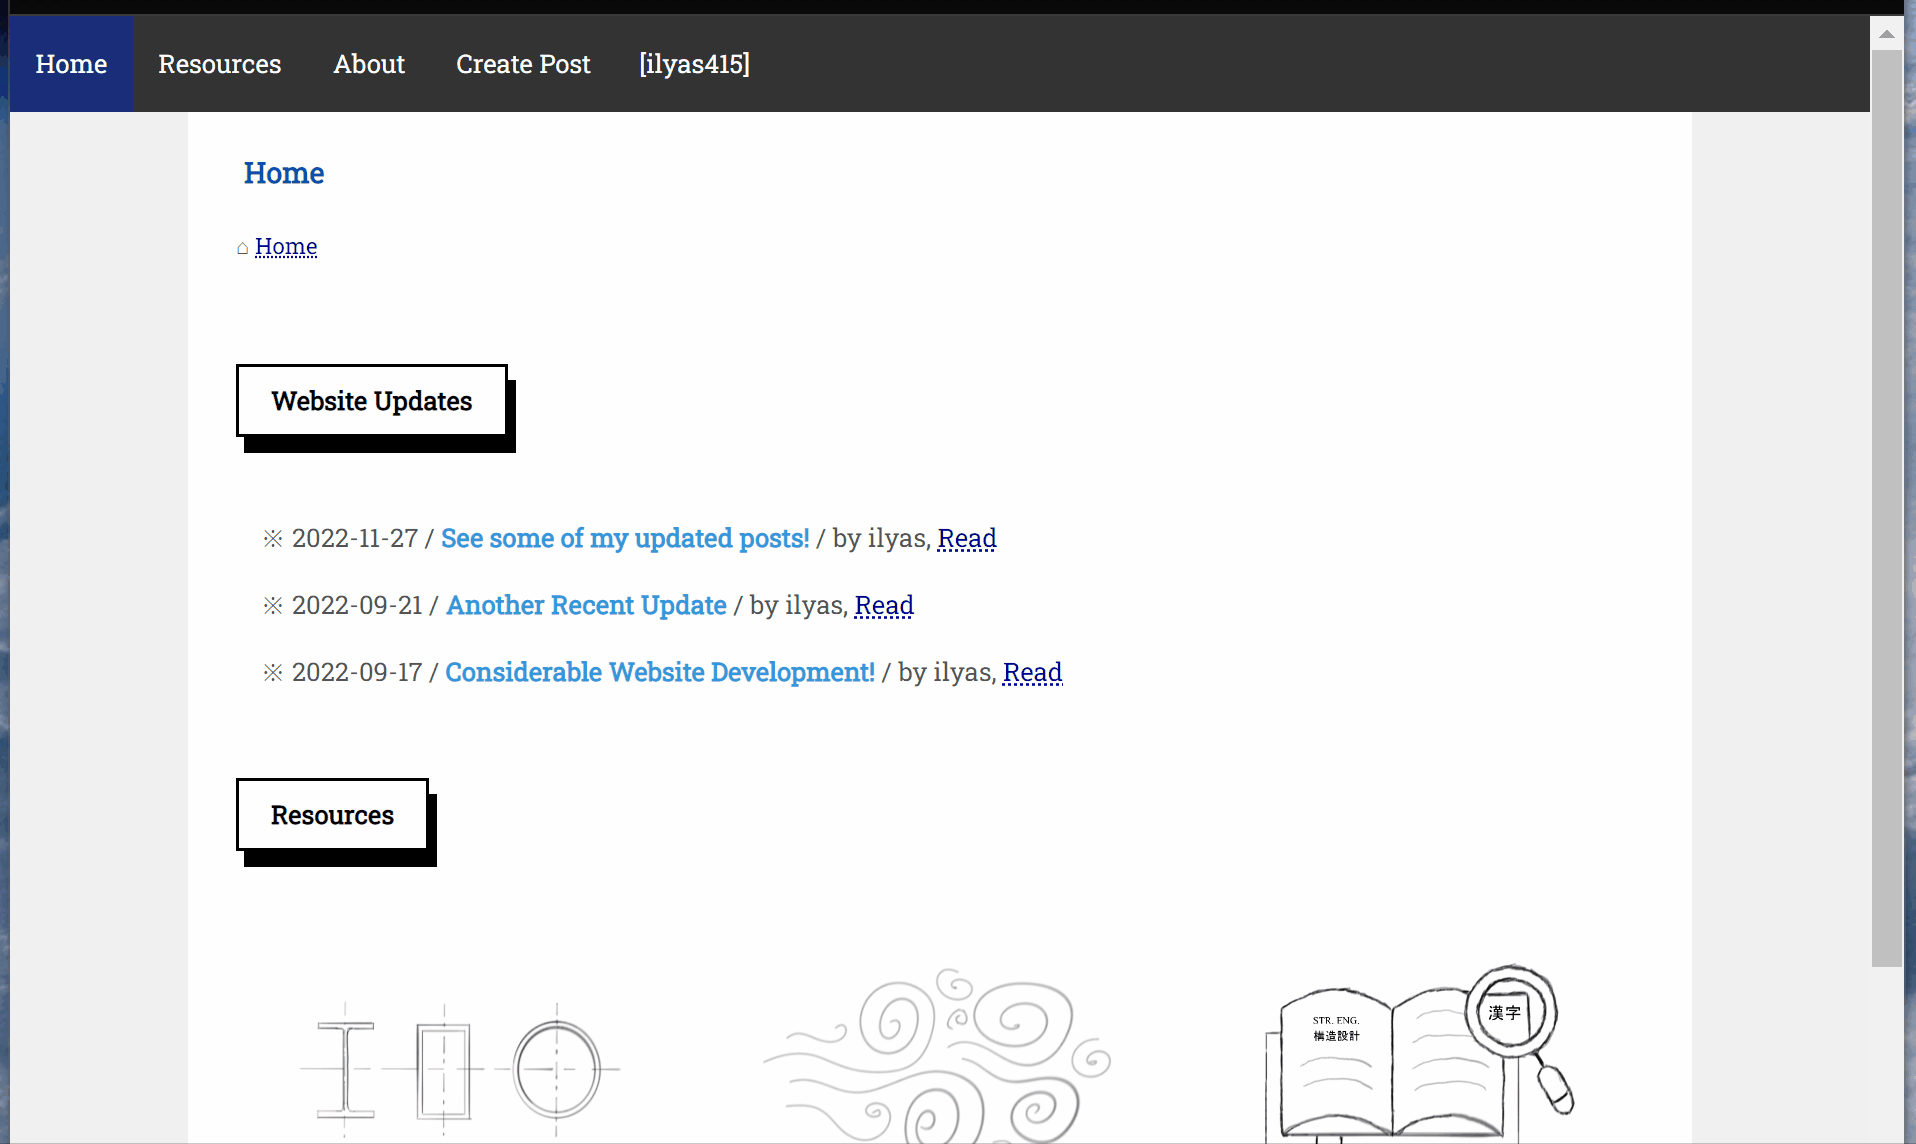The width and height of the screenshot is (1916, 1144).
Task: Open the wind swirls sketch thumbnail
Action: click(x=938, y=1055)
